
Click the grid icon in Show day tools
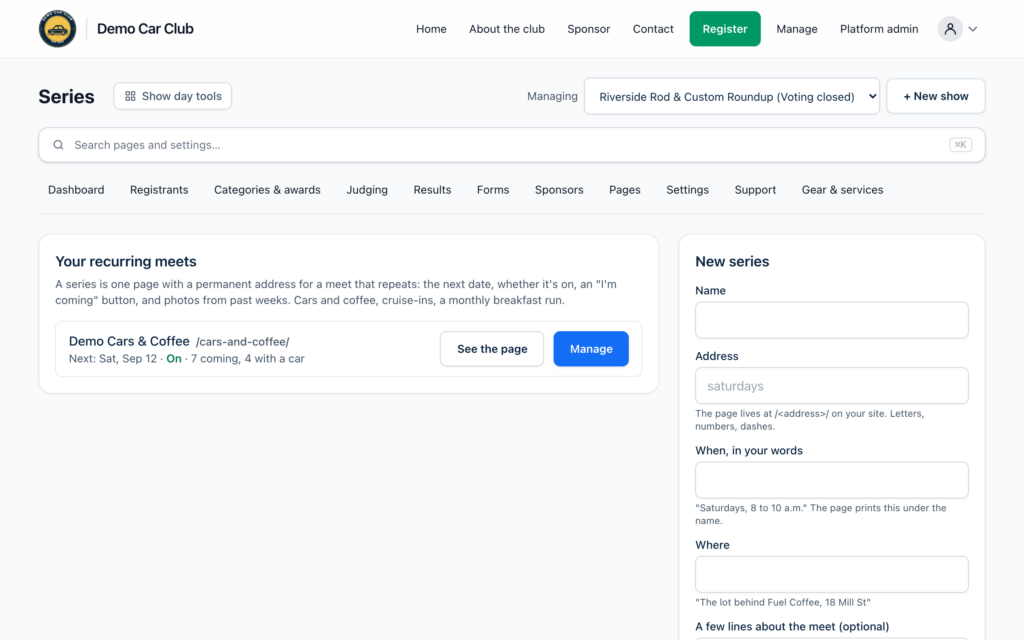click(131, 96)
